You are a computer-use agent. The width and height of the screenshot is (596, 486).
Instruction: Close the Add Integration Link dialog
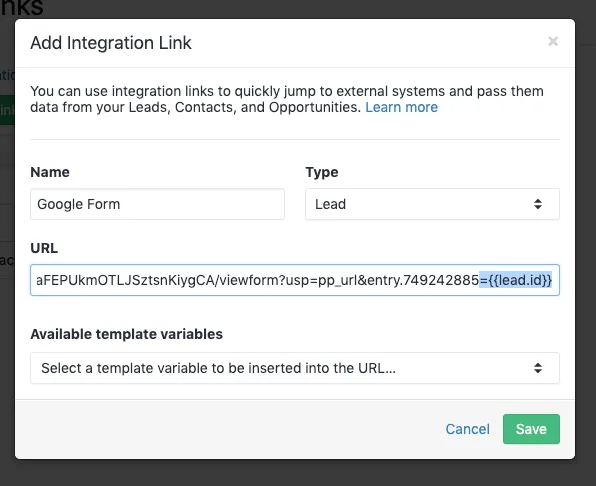(553, 41)
